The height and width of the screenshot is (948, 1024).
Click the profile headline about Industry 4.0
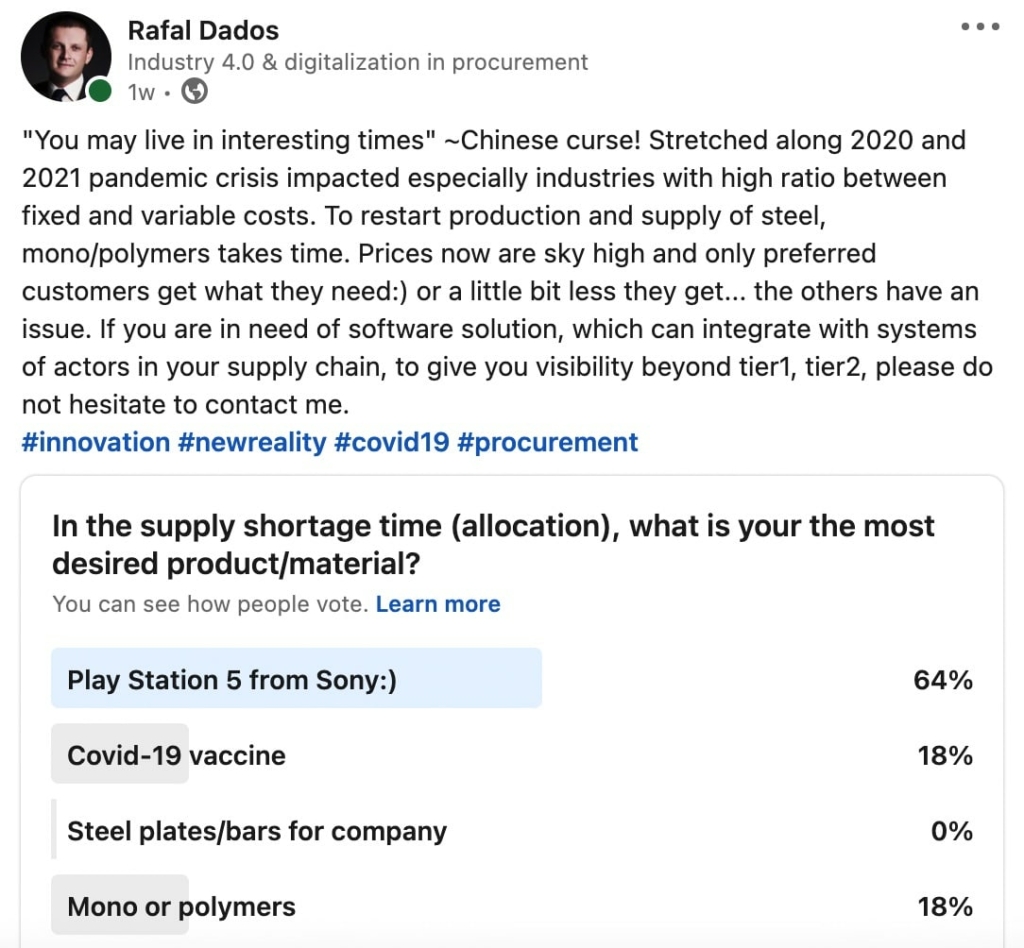pyautogui.click(x=357, y=62)
